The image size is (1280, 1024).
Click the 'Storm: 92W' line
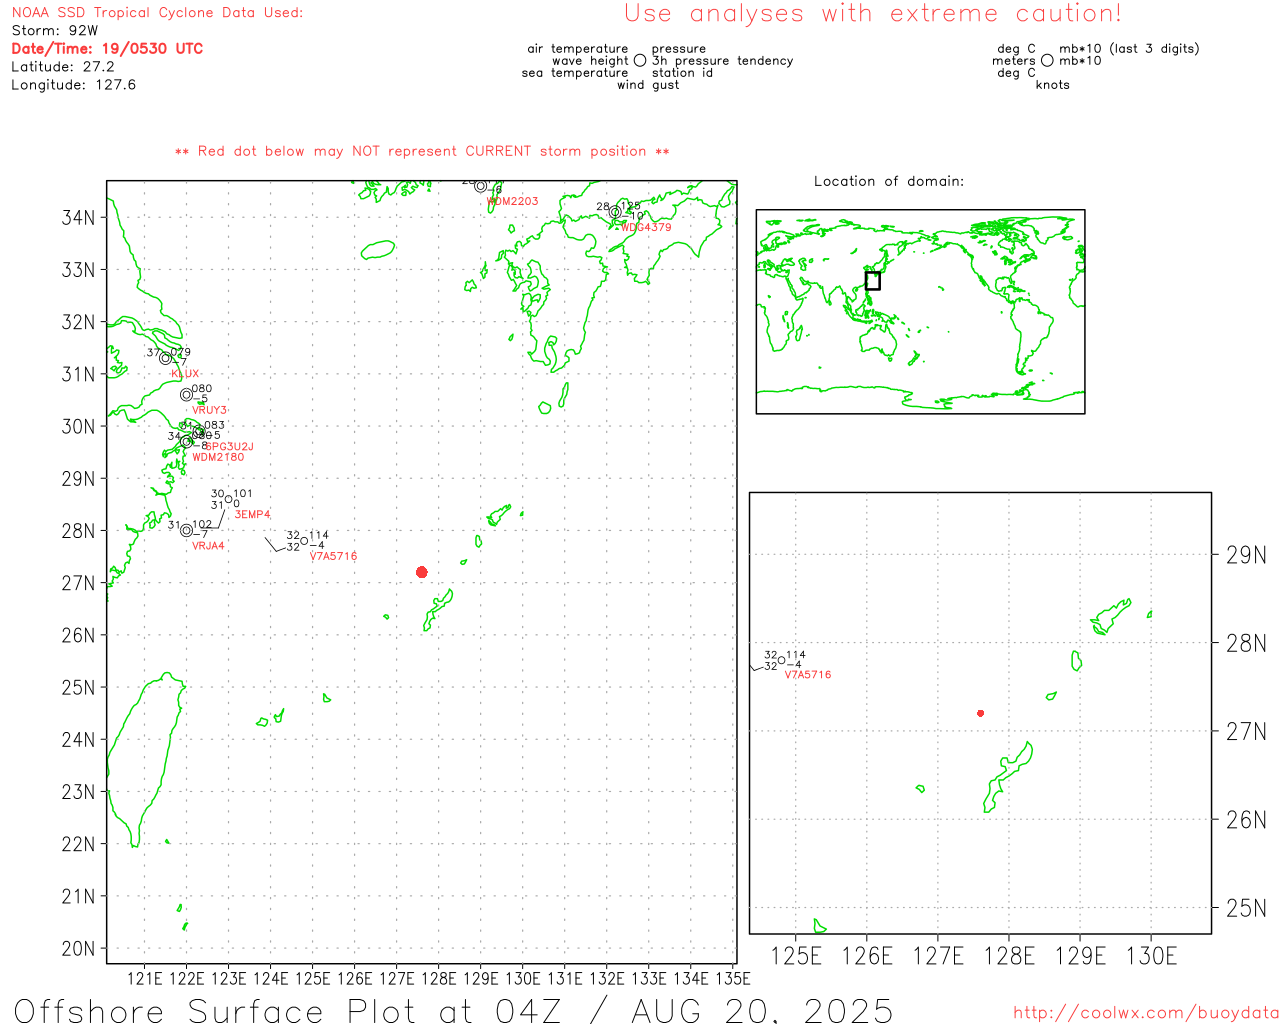(55, 30)
